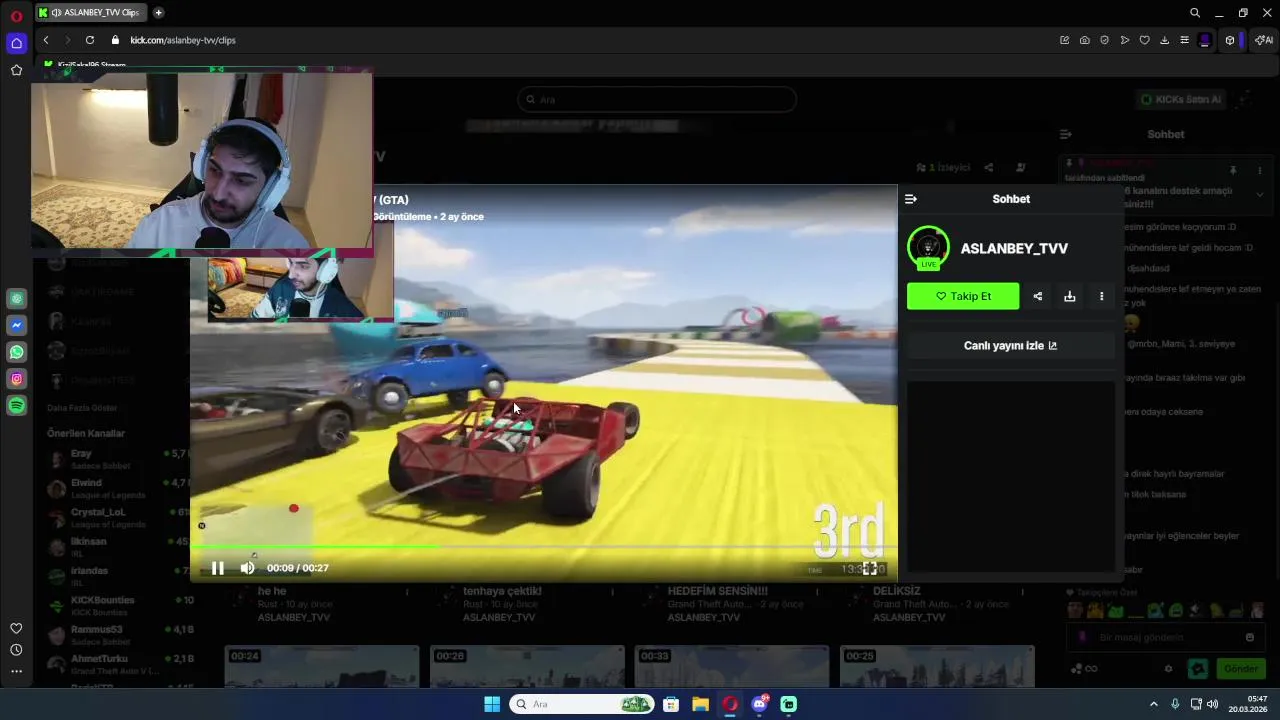Open Messenger in Opera sidebar
The height and width of the screenshot is (720, 1280).
click(16, 325)
